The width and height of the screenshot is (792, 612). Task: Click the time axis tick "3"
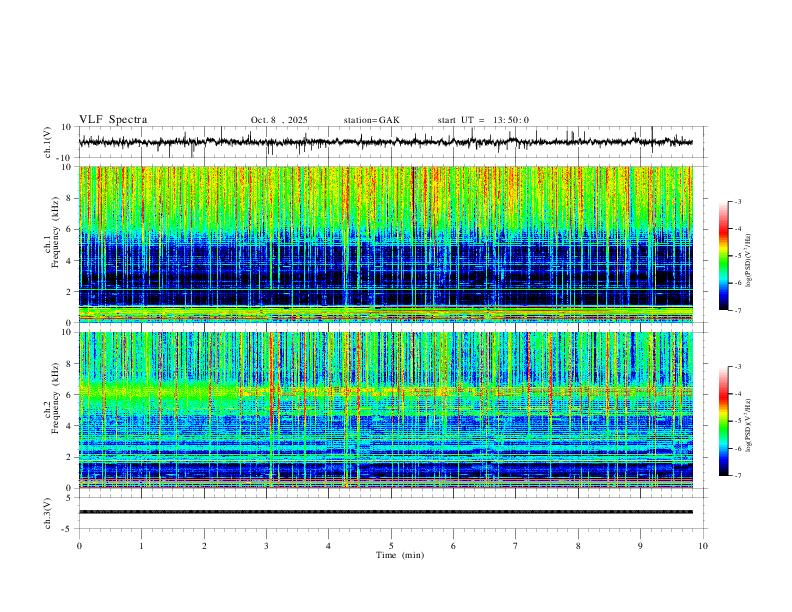tap(266, 546)
